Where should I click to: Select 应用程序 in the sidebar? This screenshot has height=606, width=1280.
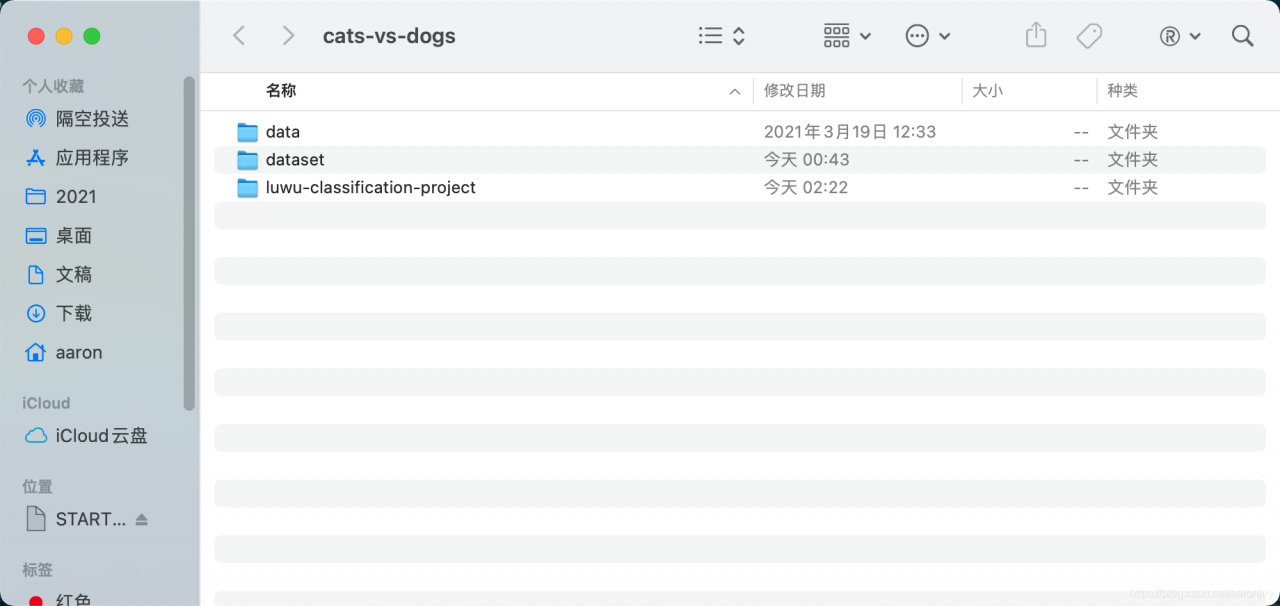click(92, 158)
